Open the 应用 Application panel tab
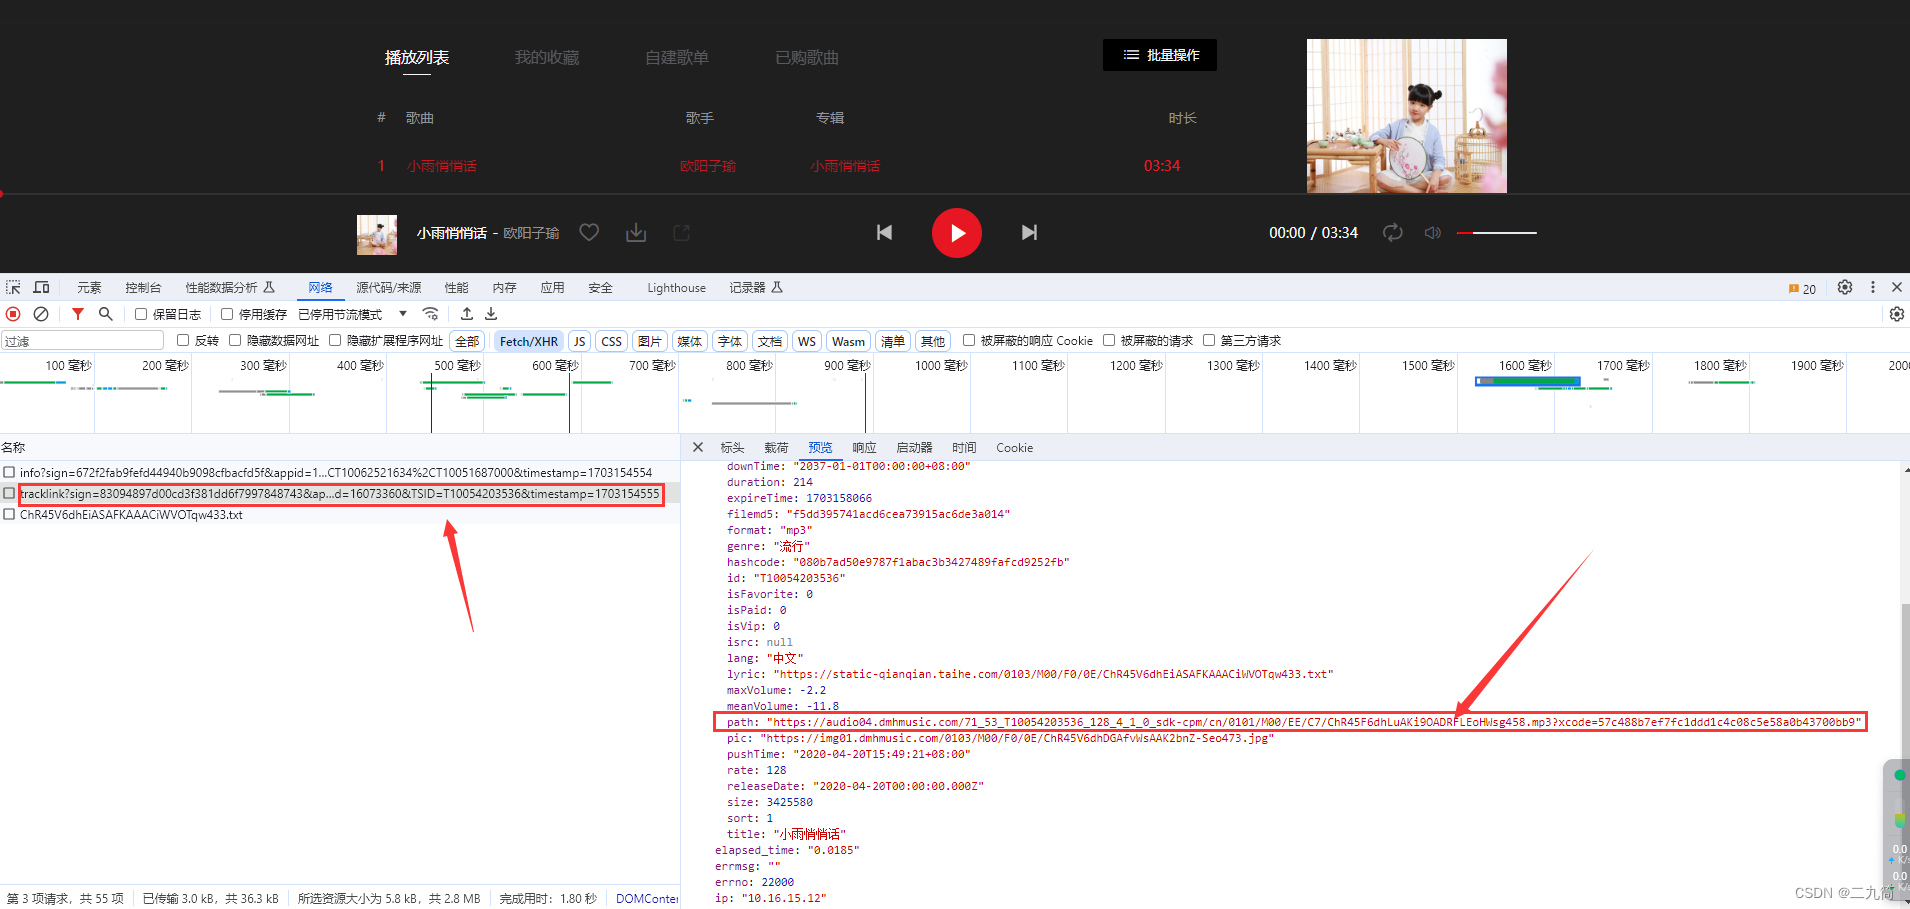 tap(553, 288)
